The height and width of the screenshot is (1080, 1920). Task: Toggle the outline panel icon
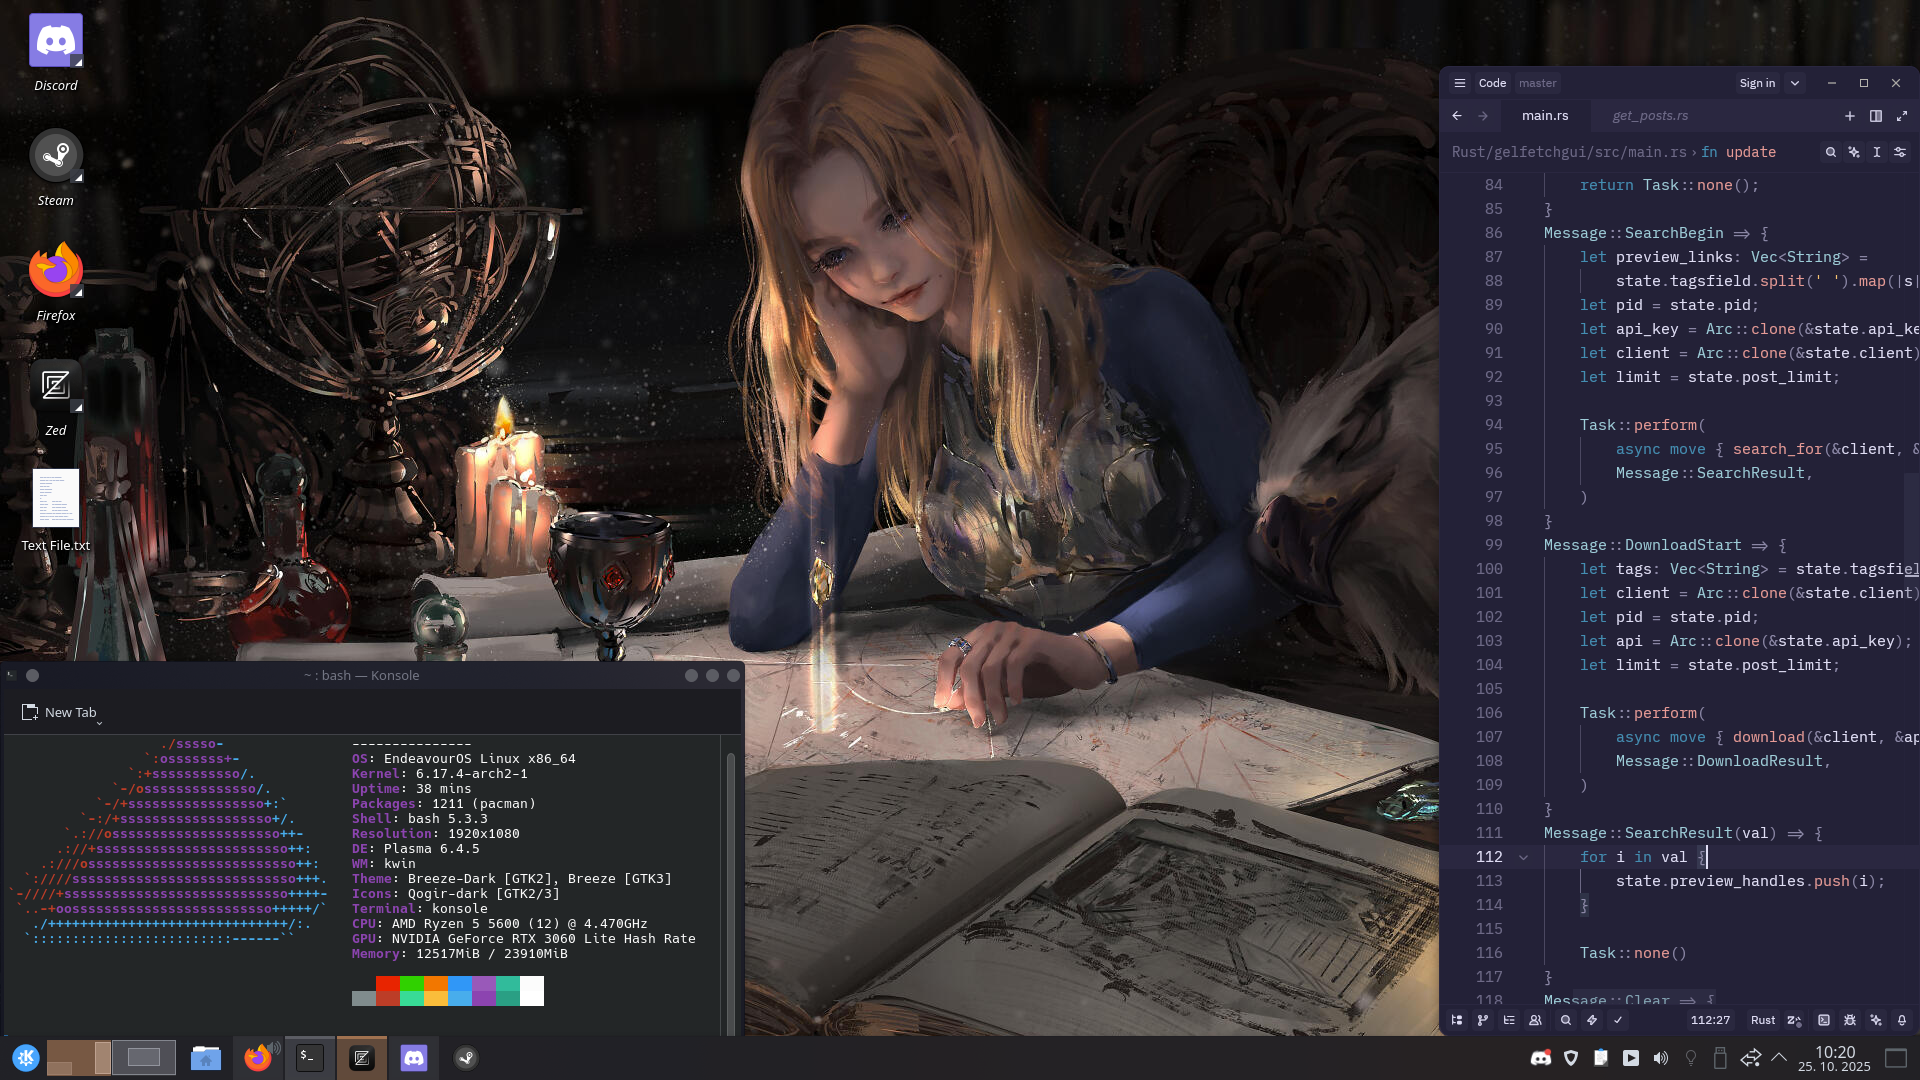tap(1509, 1020)
